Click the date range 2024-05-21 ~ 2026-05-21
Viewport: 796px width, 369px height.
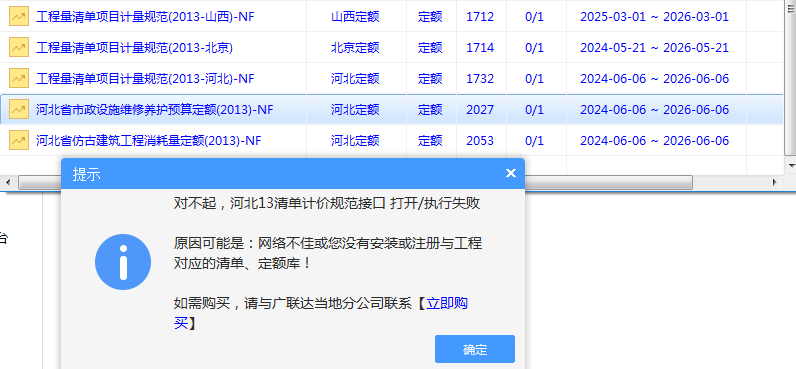654,48
